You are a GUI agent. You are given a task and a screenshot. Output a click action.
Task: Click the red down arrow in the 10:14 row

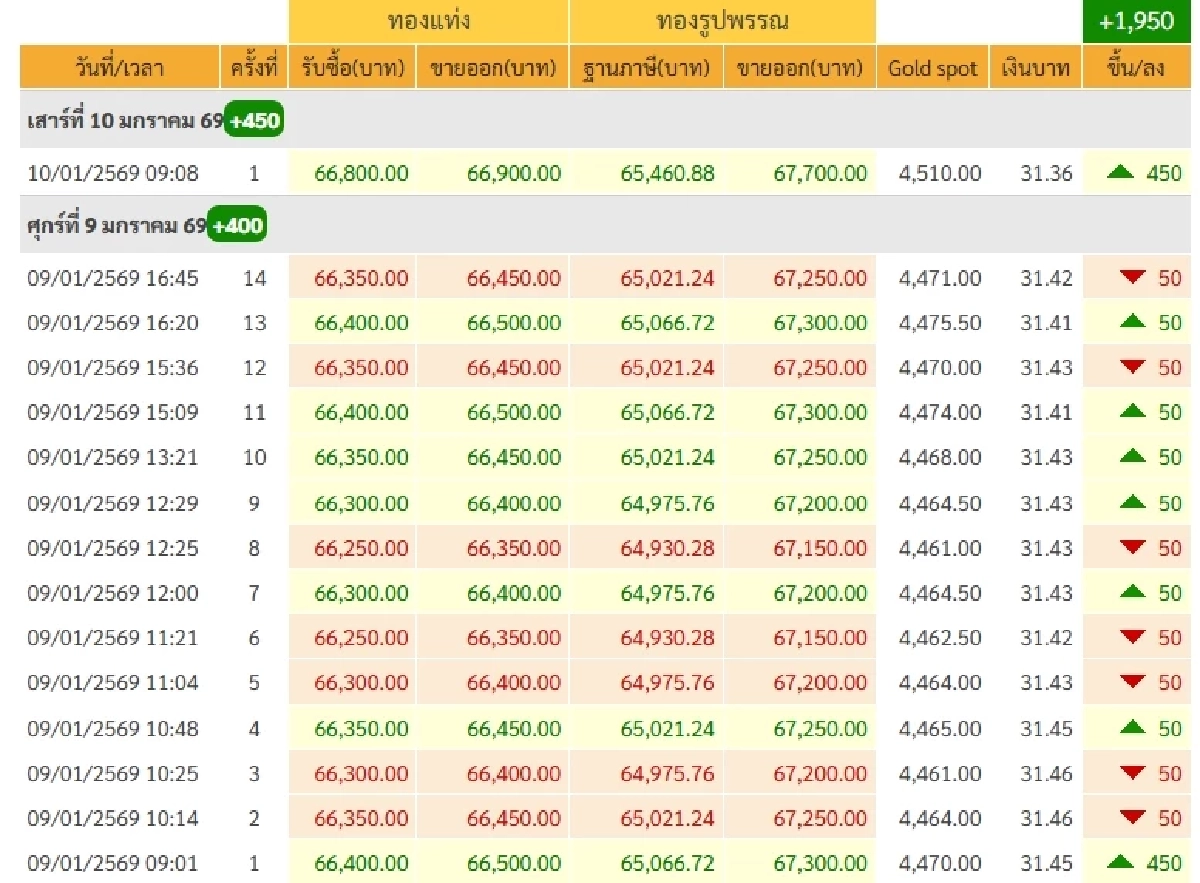tap(1133, 818)
